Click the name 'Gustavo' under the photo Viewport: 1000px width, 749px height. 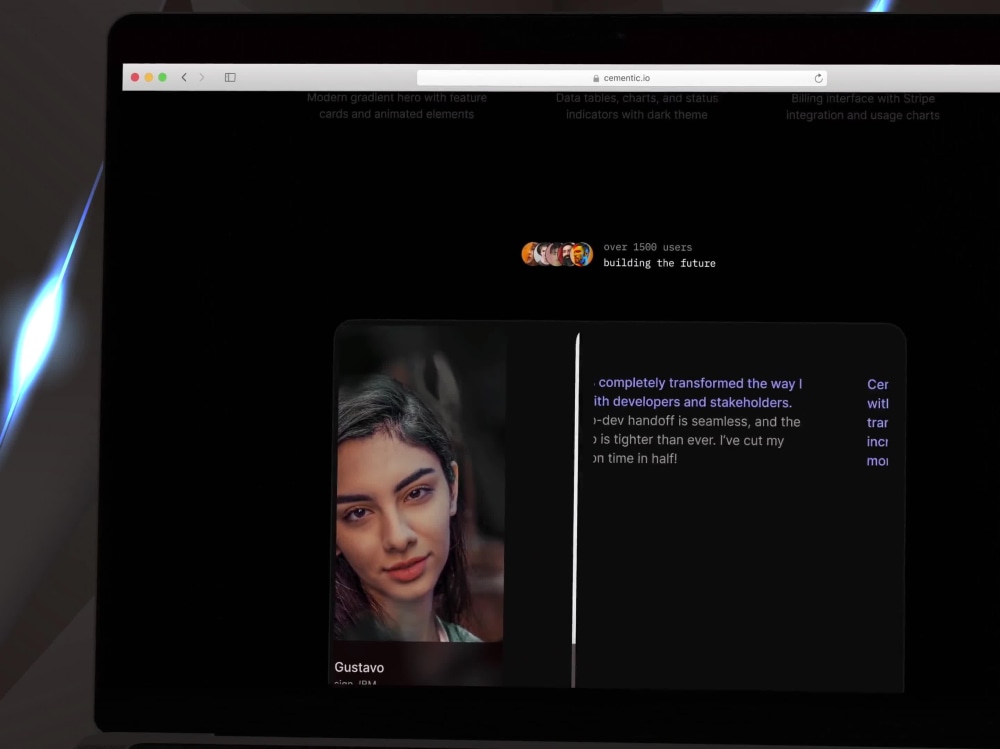359,667
